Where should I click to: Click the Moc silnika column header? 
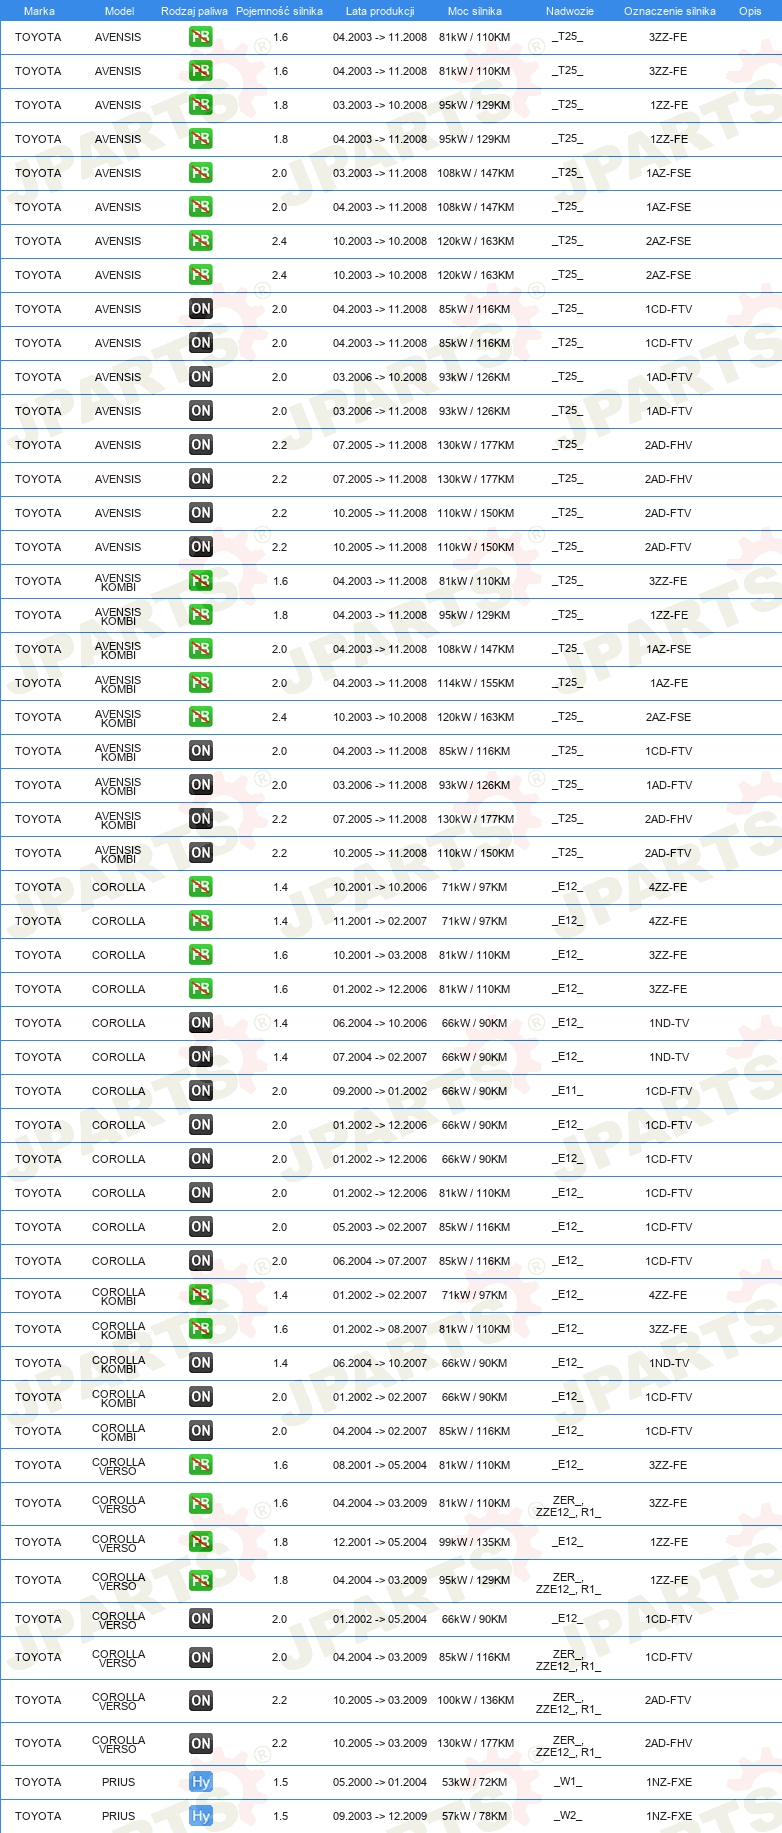point(475,11)
